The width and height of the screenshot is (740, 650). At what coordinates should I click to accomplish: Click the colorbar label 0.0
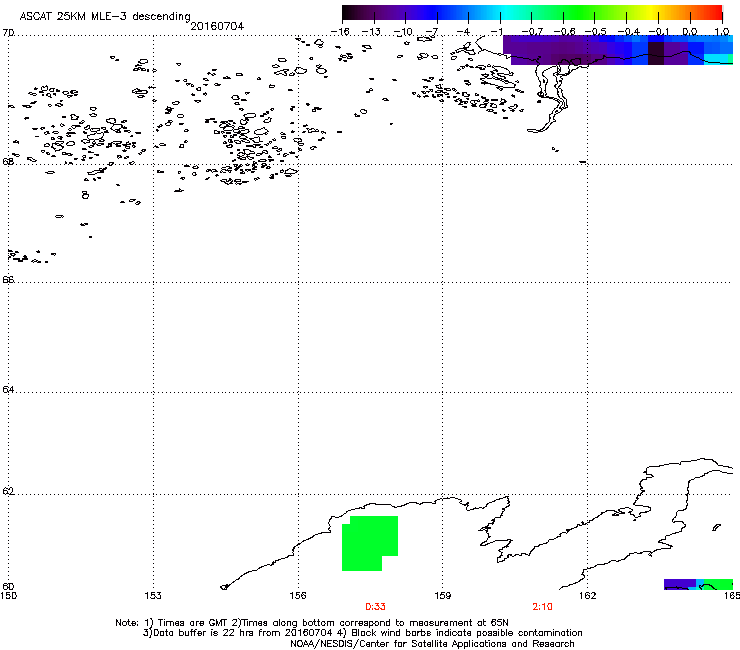pyautogui.click(x=690, y=32)
